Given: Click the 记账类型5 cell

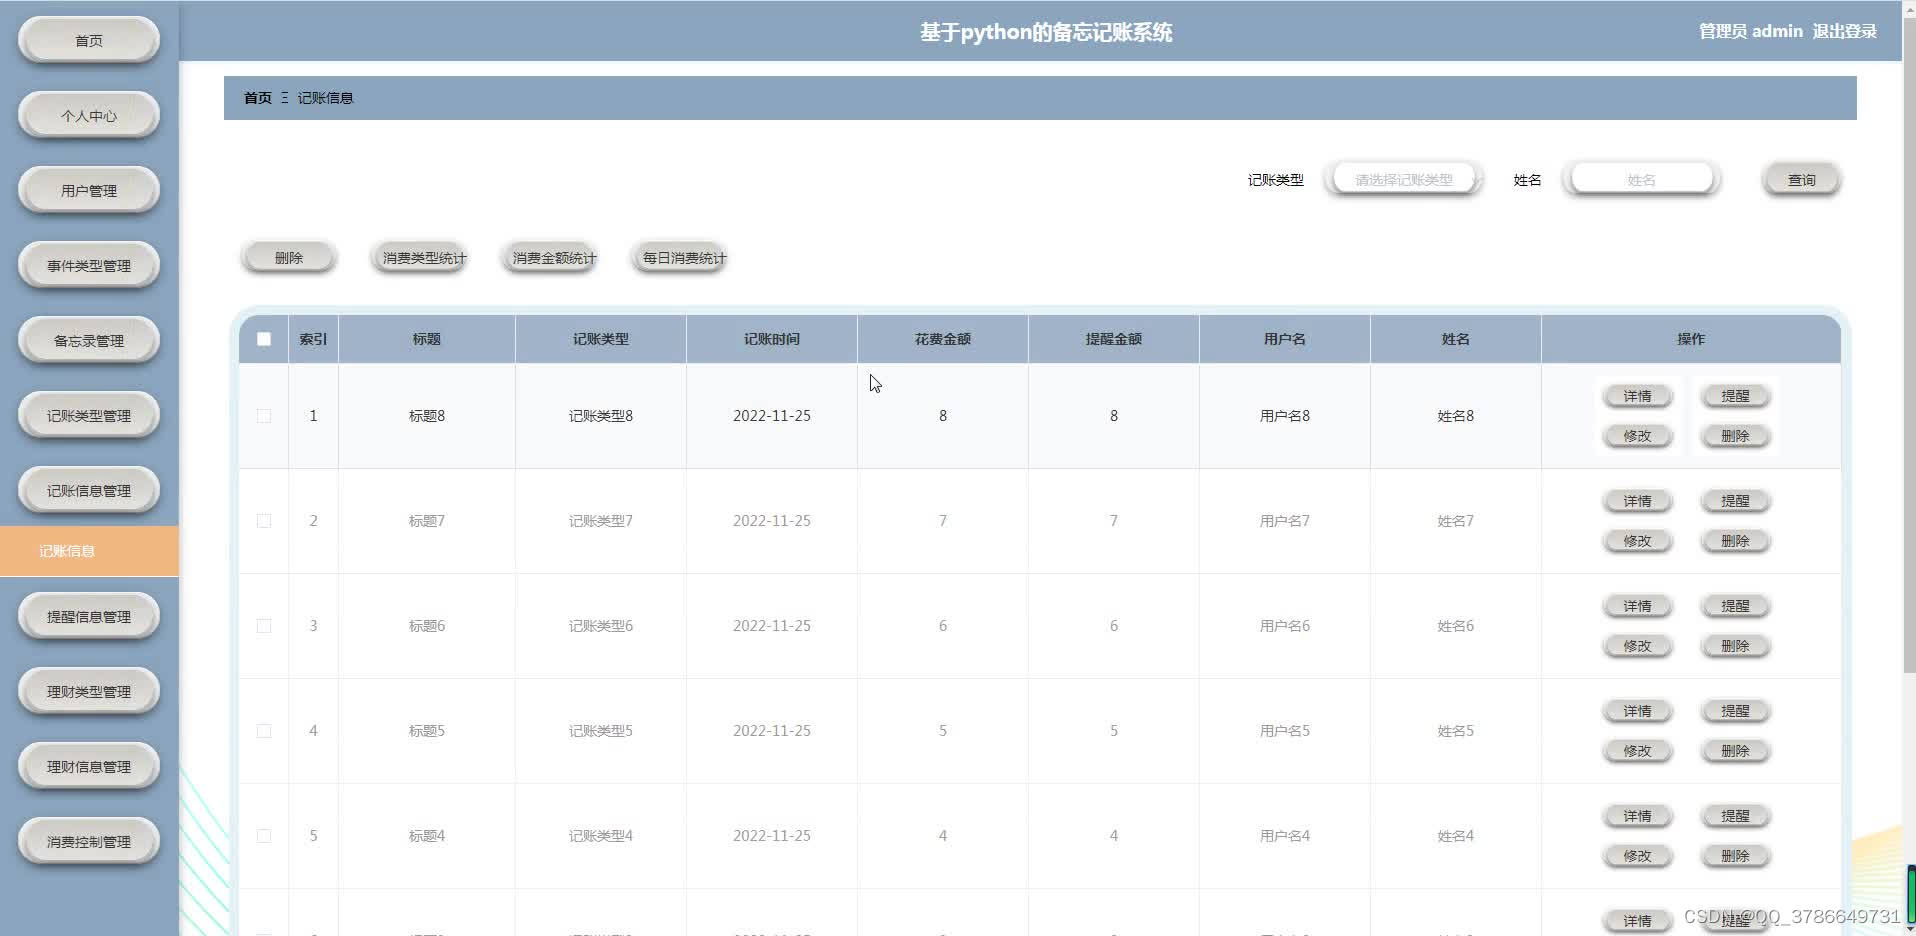Looking at the screenshot, I should [601, 731].
